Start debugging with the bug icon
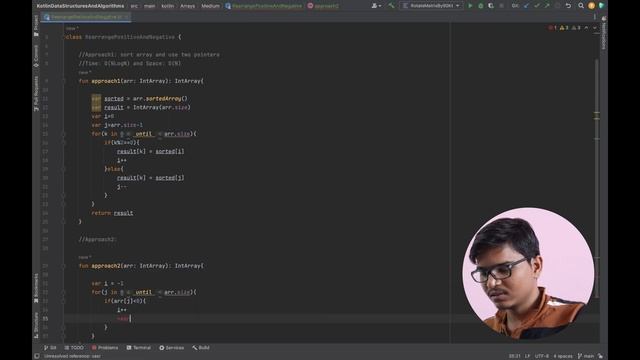 [x=480, y=6]
